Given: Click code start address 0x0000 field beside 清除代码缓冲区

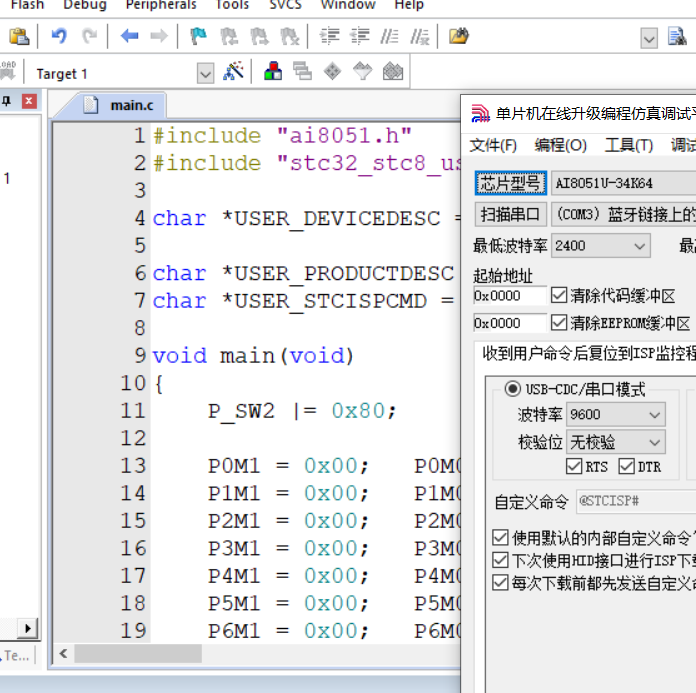Looking at the screenshot, I should 510,296.
